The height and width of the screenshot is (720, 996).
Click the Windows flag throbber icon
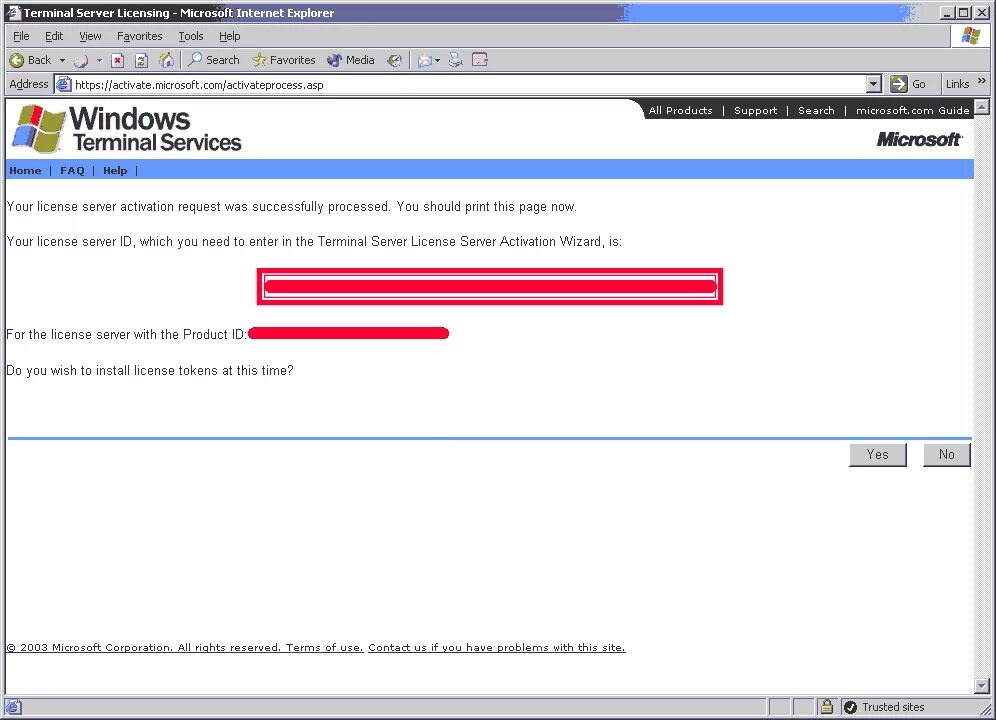tap(971, 36)
